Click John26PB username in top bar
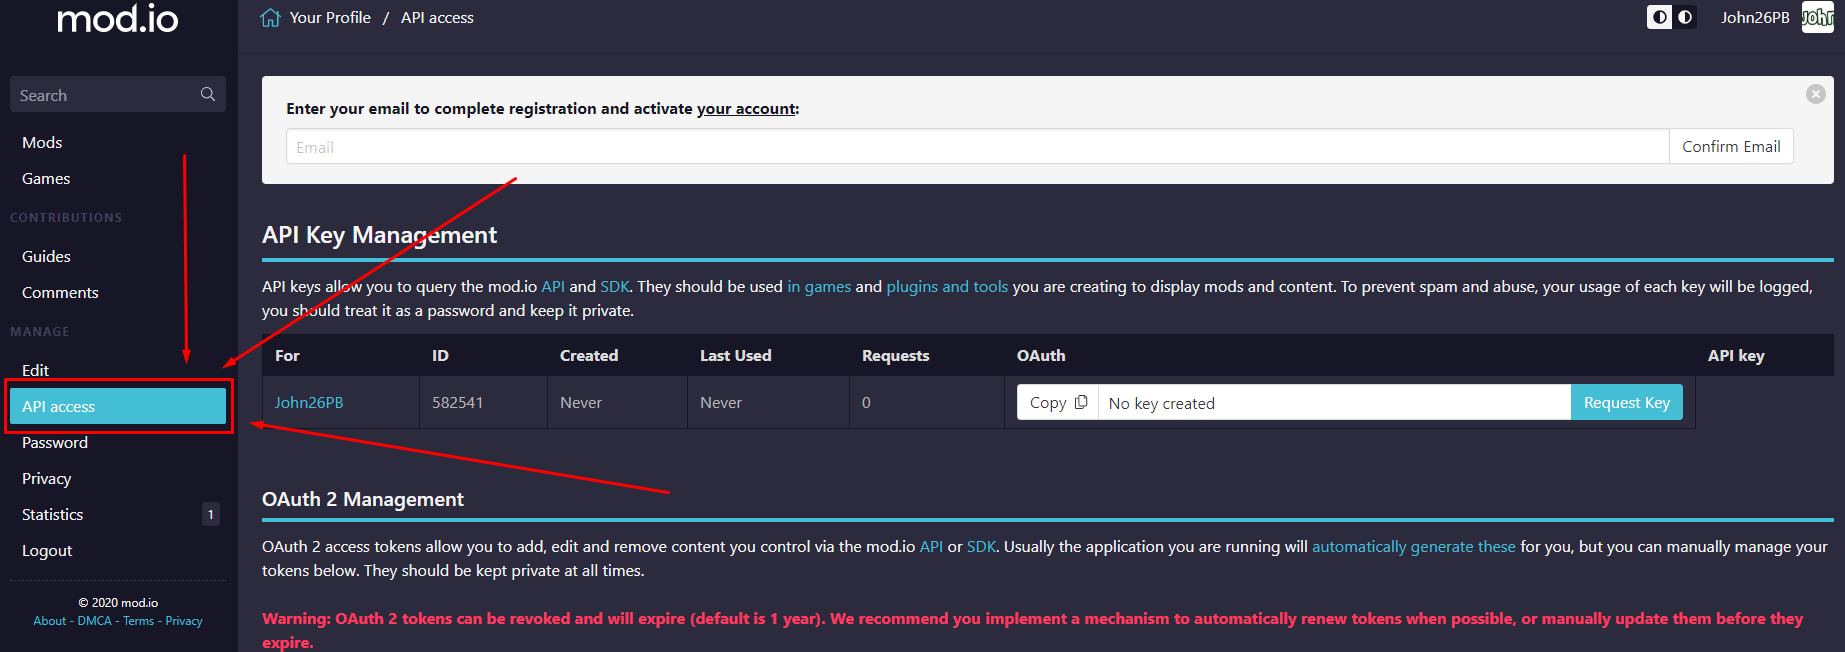The width and height of the screenshot is (1845, 652). (1755, 17)
